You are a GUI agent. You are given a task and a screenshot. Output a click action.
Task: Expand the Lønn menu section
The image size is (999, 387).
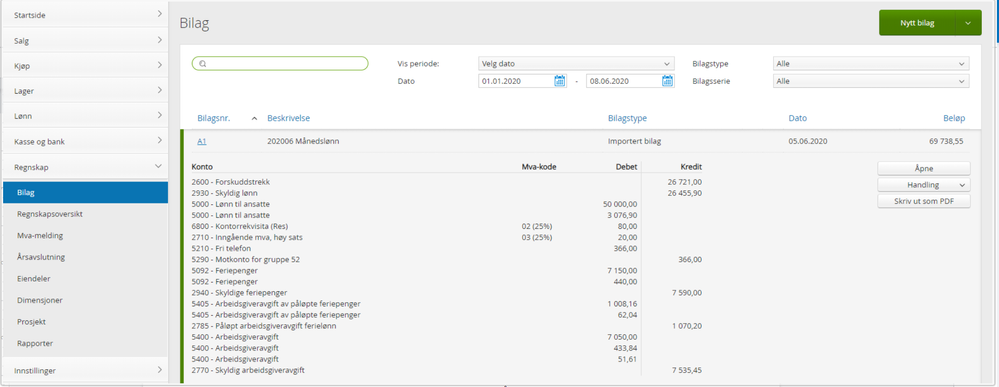point(83,116)
